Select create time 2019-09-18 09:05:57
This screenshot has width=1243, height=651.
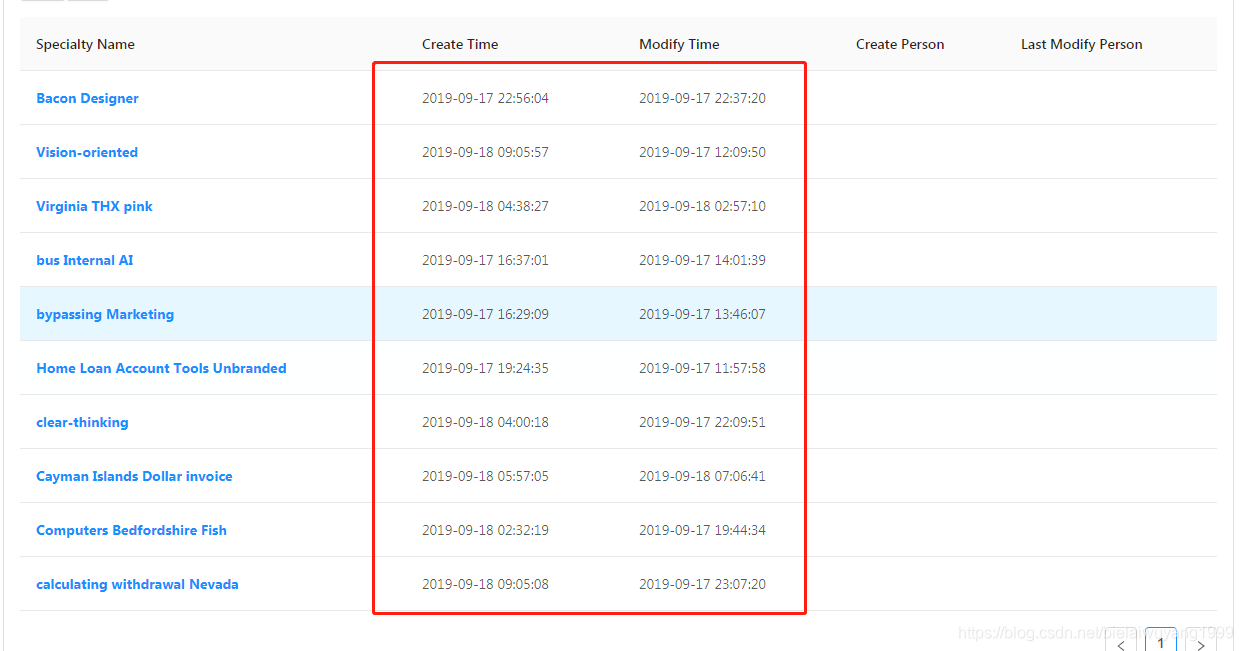click(x=485, y=152)
